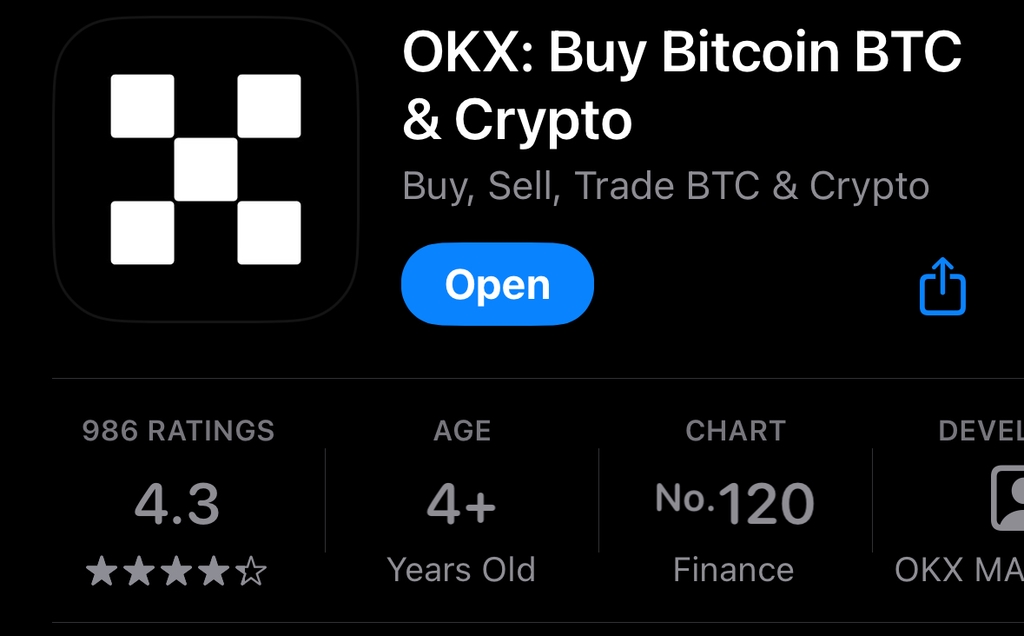Tap the 4+ age rating
1024x636 pixels.
pos(462,503)
